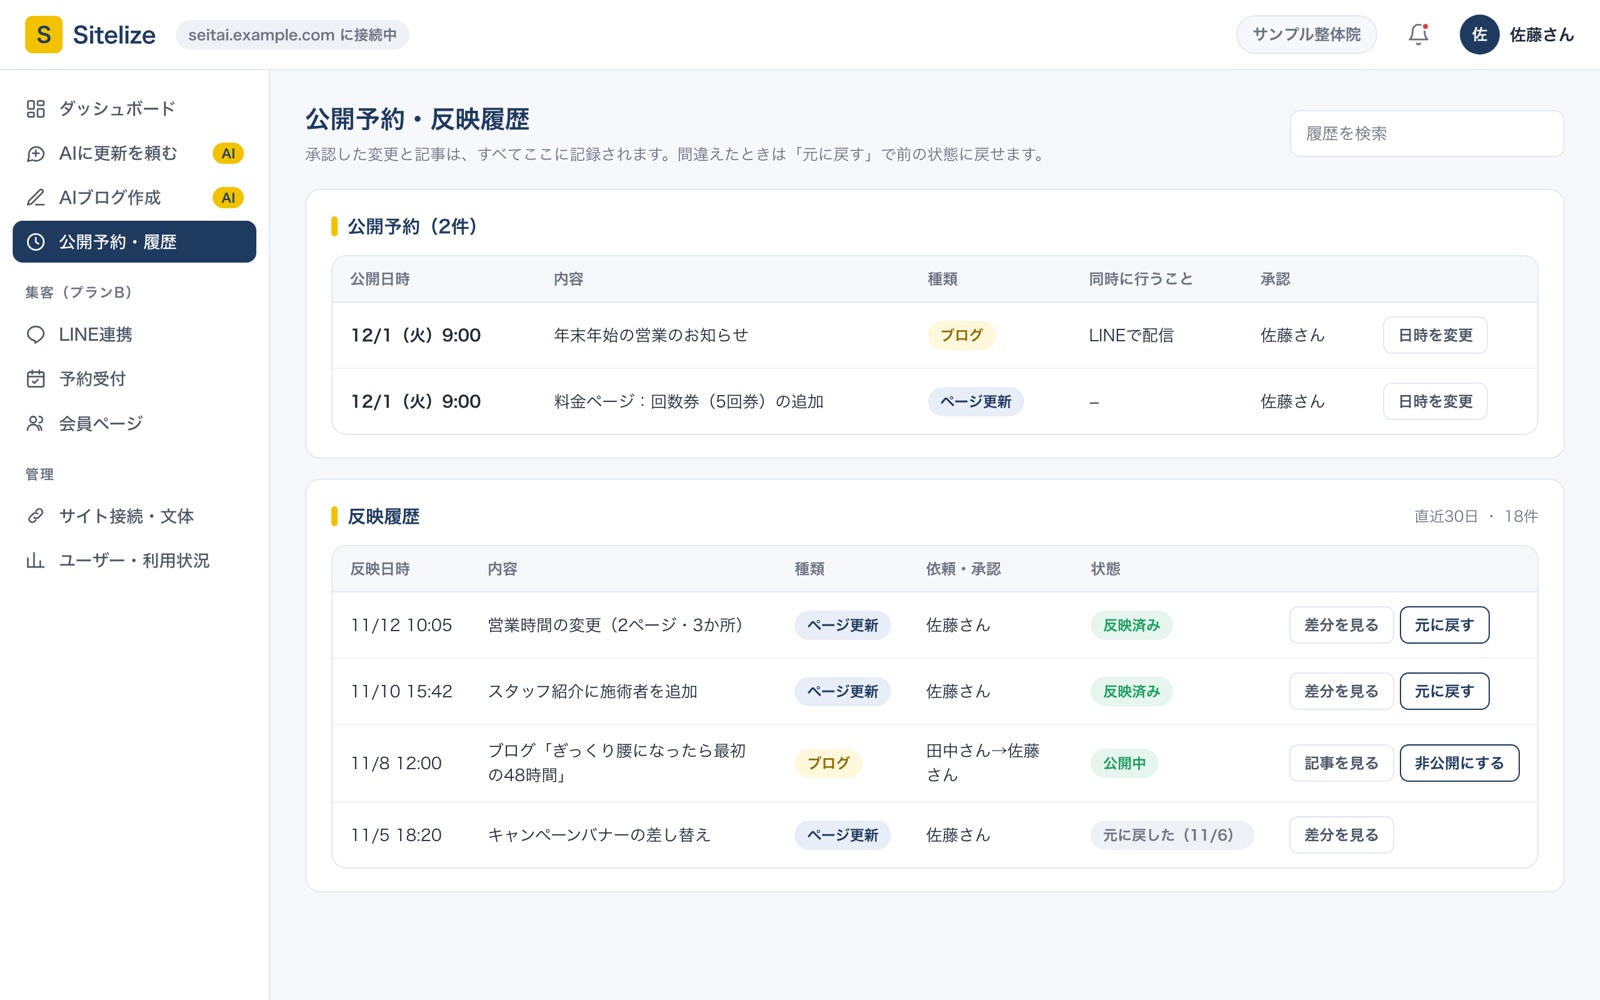Click the 公開中 status tag
Image resolution: width=1600 pixels, height=1000 pixels.
click(1124, 763)
